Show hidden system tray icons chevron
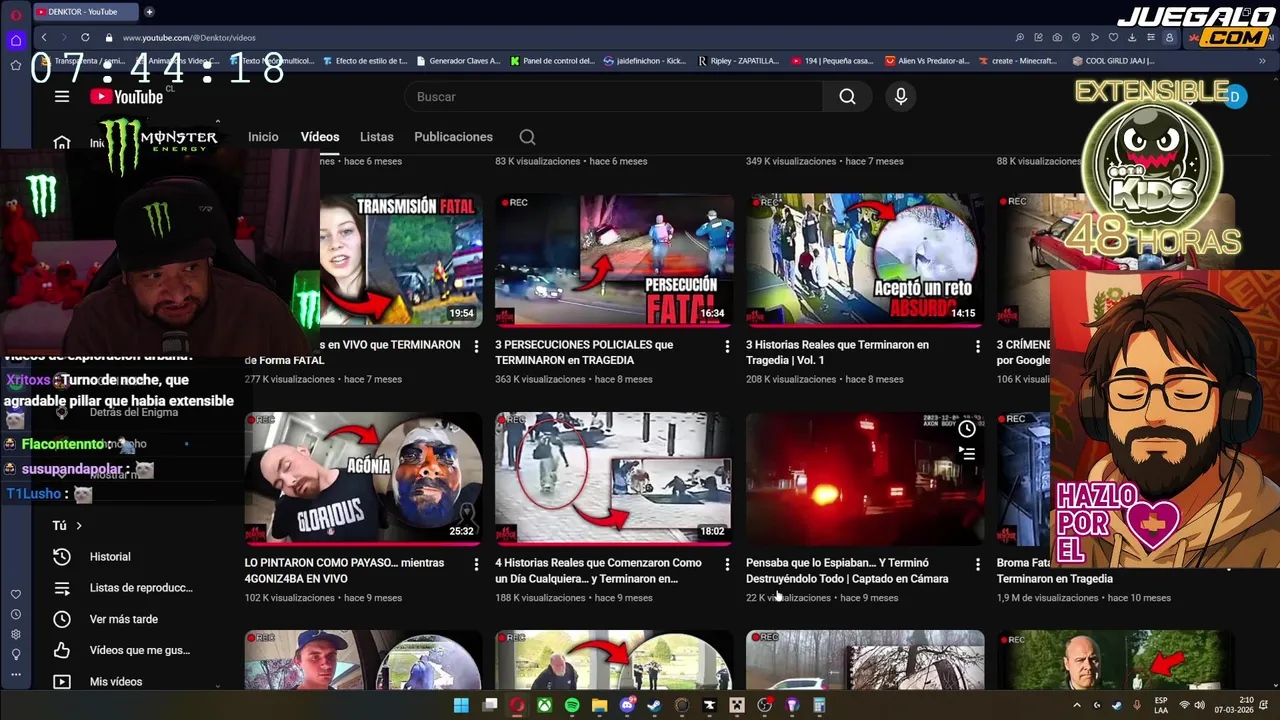This screenshot has height=720, width=1280. [x=1077, y=705]
